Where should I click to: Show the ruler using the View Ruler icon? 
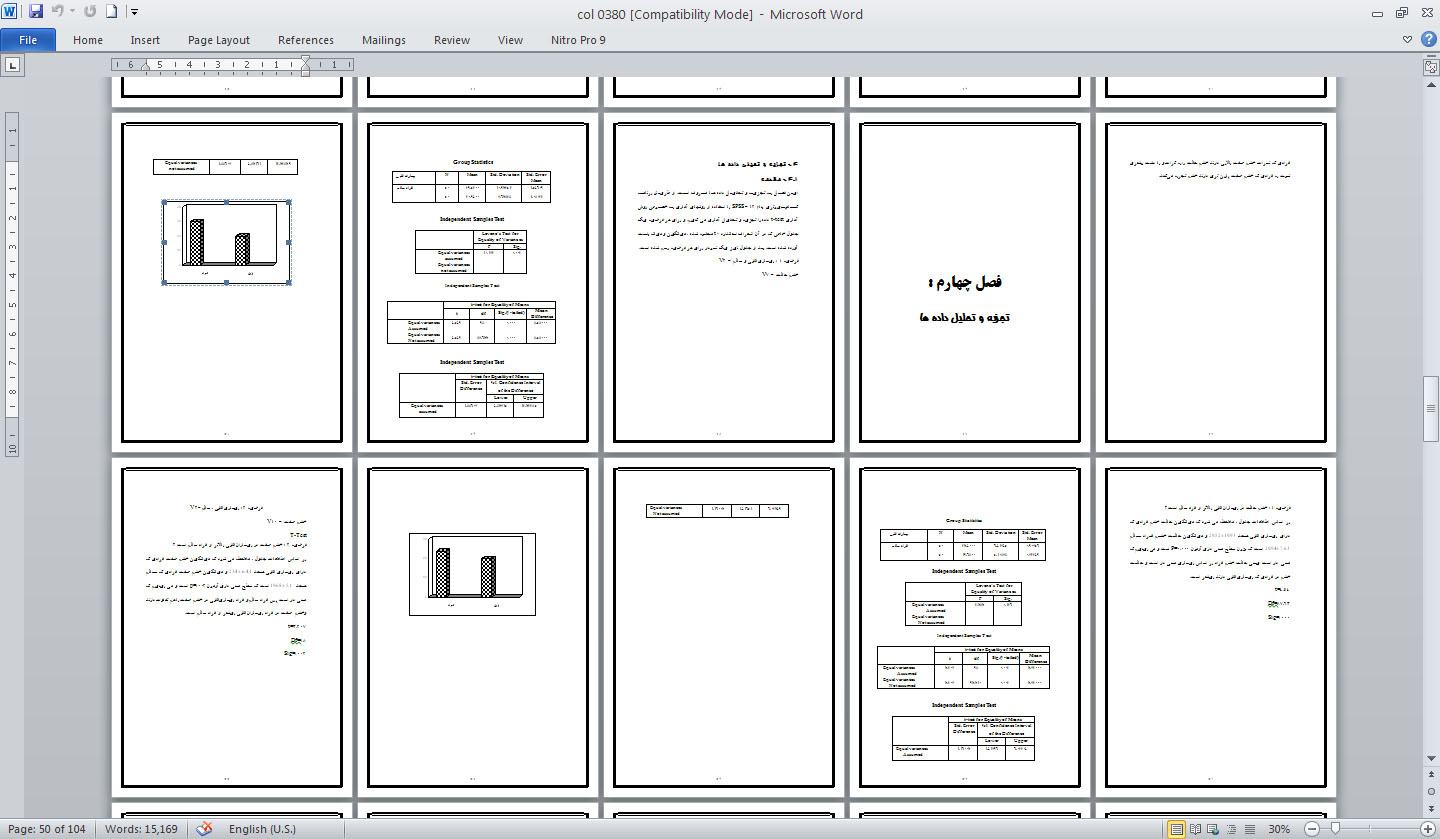click(1430, 66)
